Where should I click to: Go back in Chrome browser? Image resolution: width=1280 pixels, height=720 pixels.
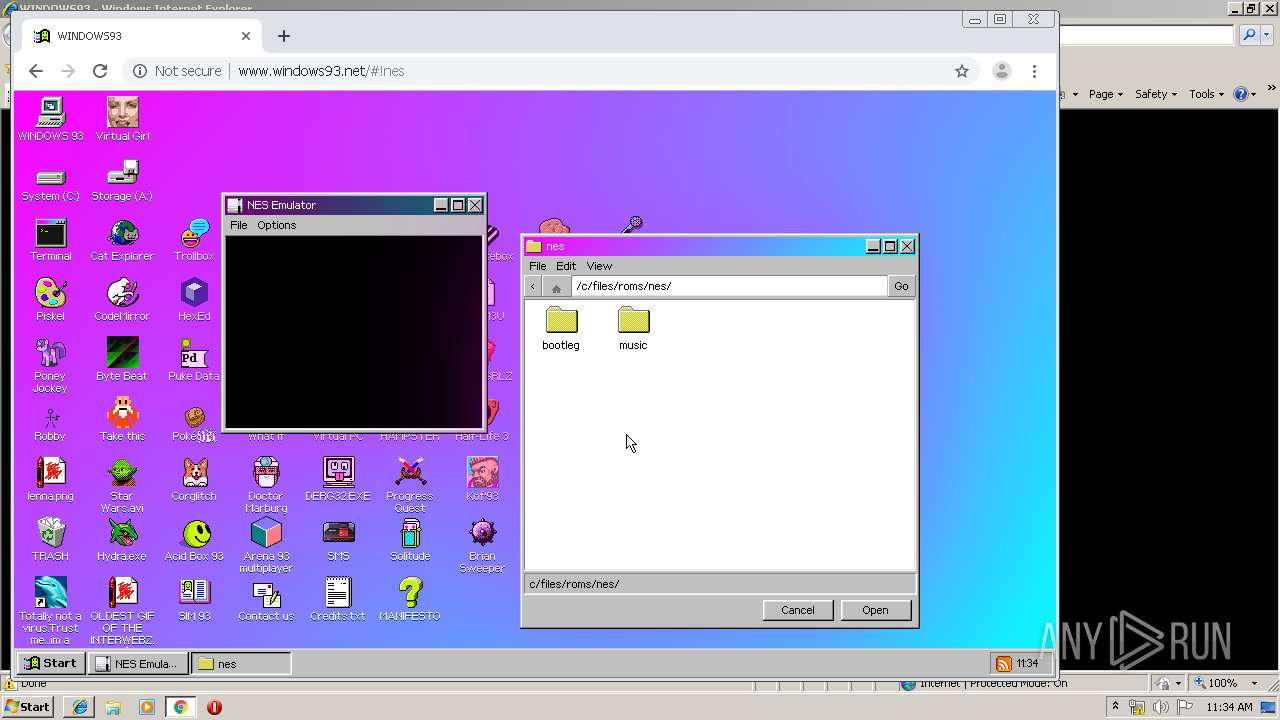(36, 71)
